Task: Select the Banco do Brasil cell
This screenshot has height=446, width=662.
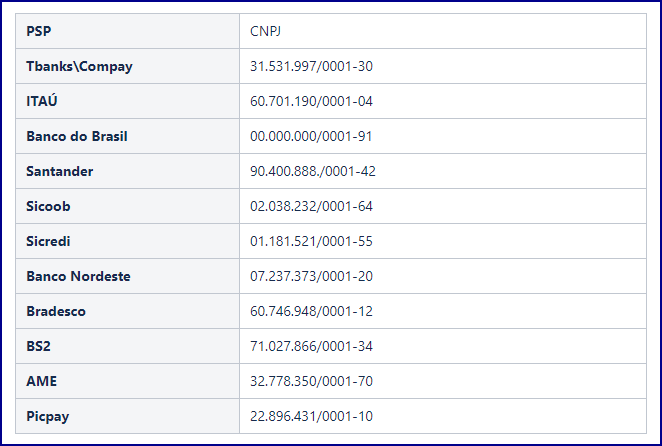Action: 128,136
